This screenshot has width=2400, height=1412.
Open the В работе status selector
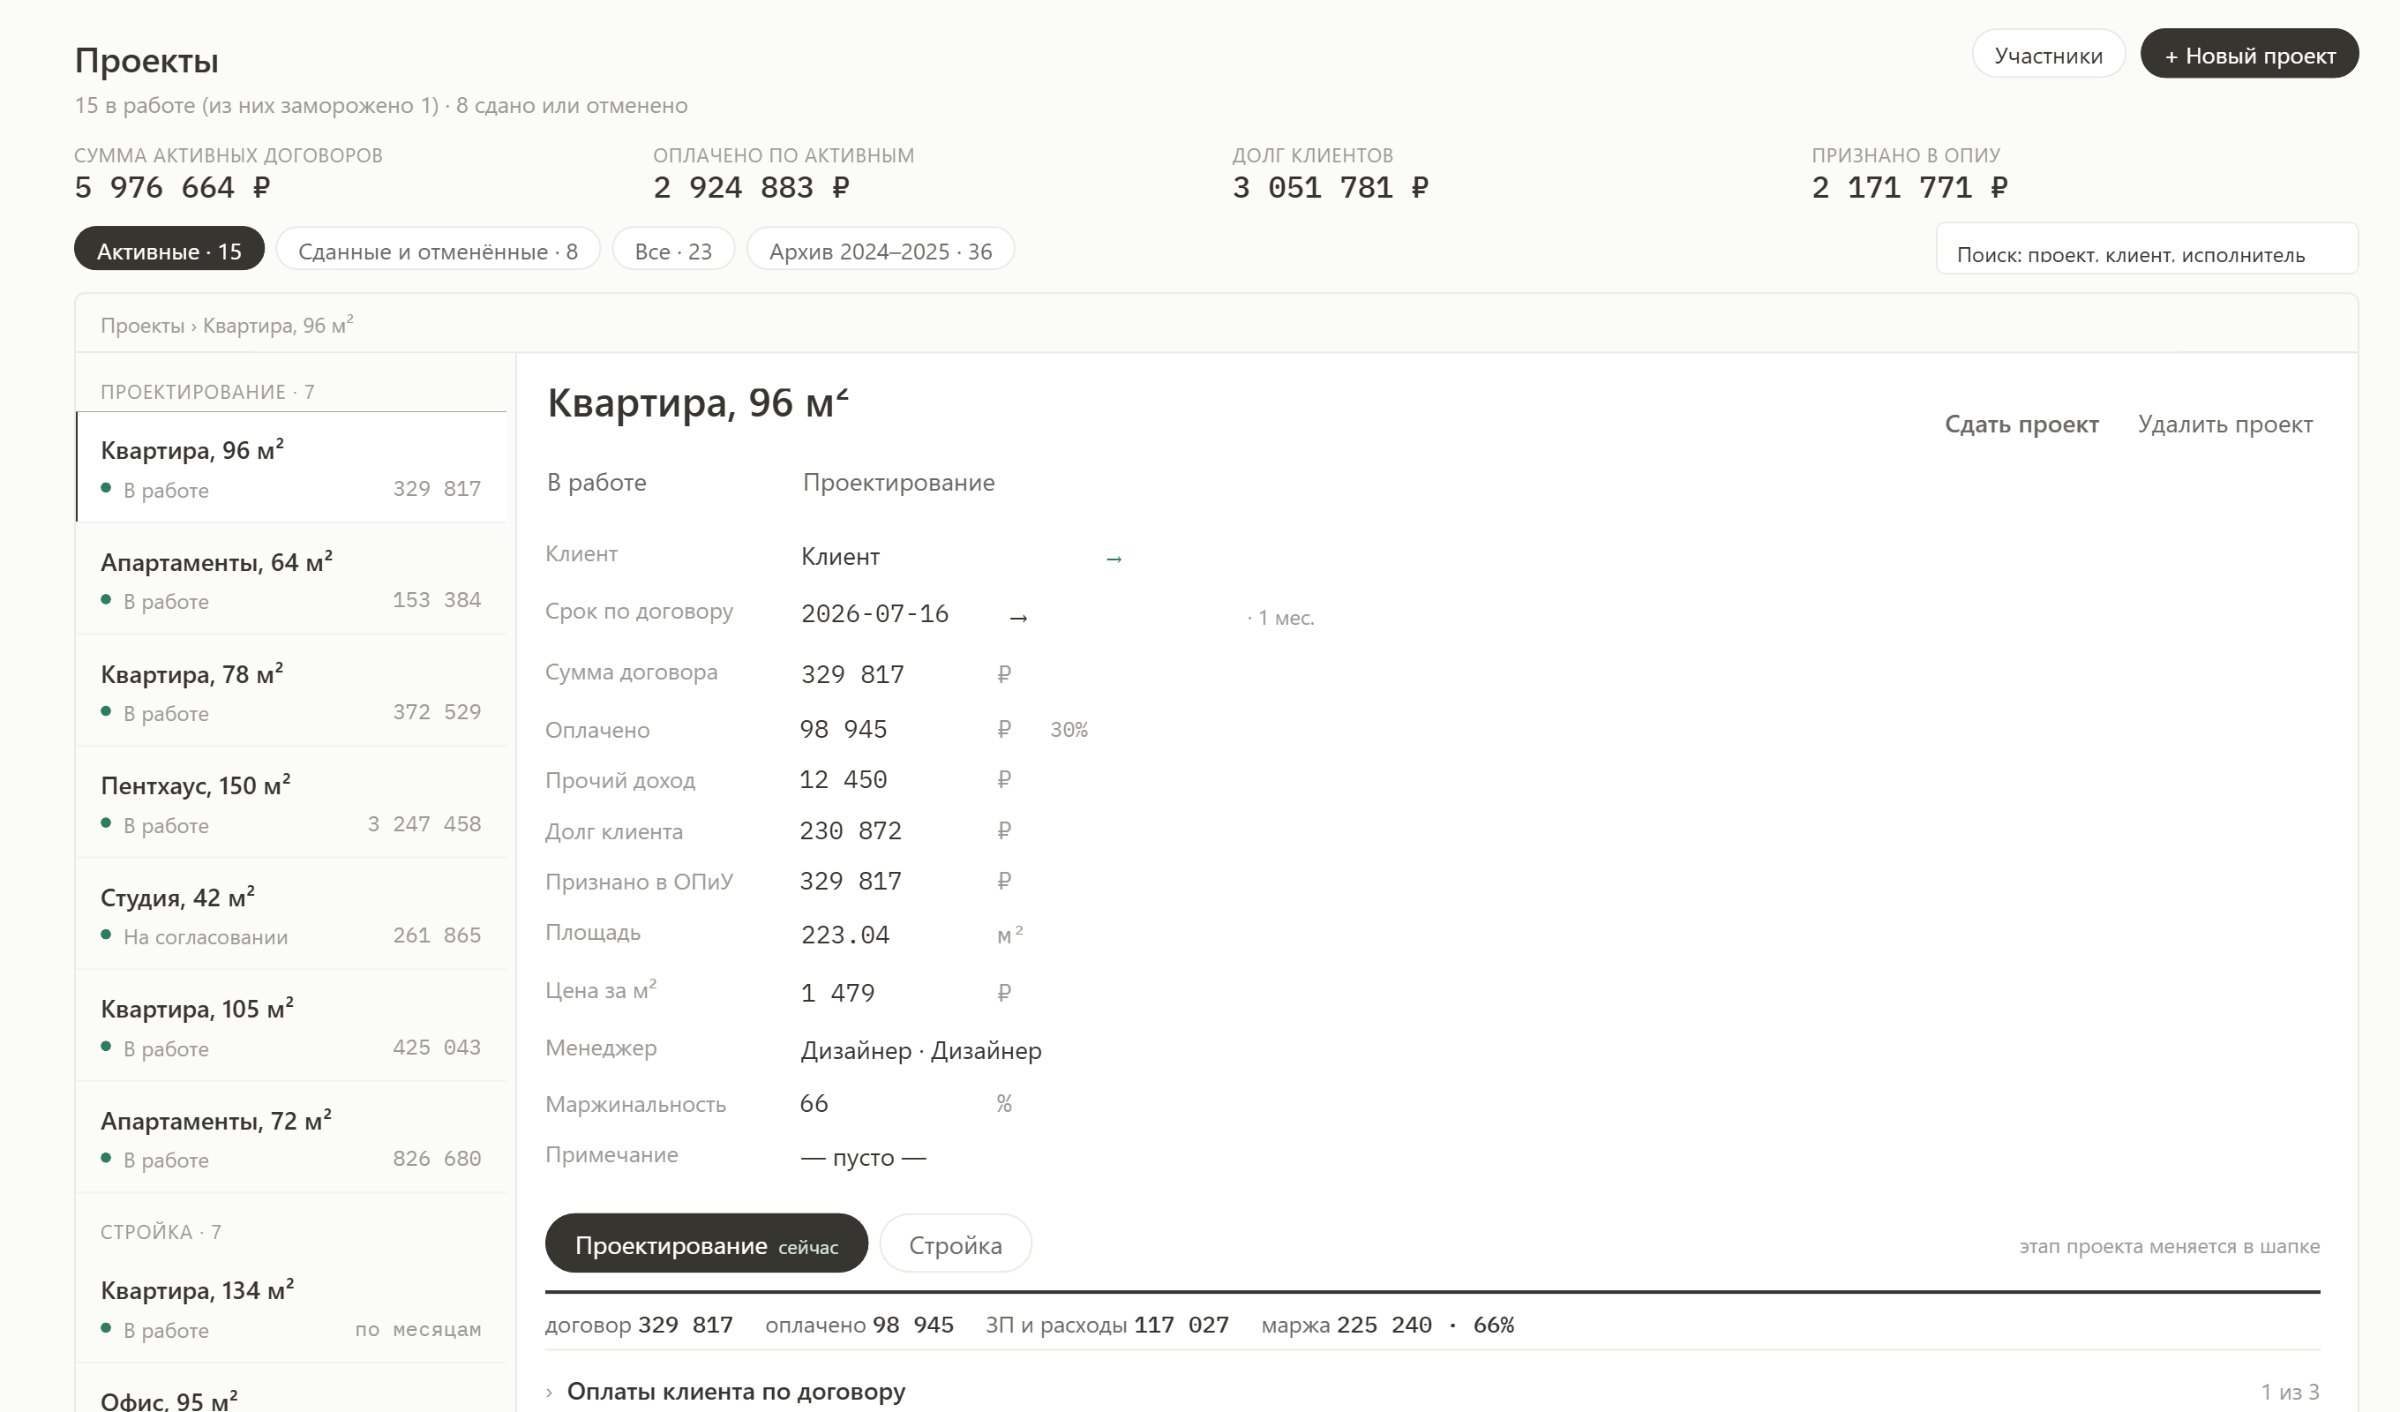point(597,483)
